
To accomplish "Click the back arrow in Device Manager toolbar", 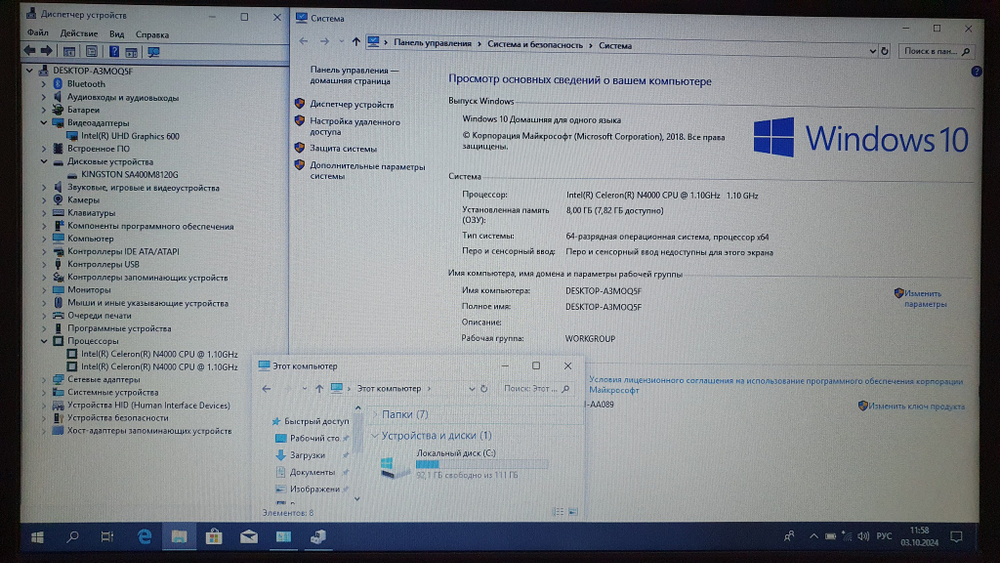I will [30, 50].
